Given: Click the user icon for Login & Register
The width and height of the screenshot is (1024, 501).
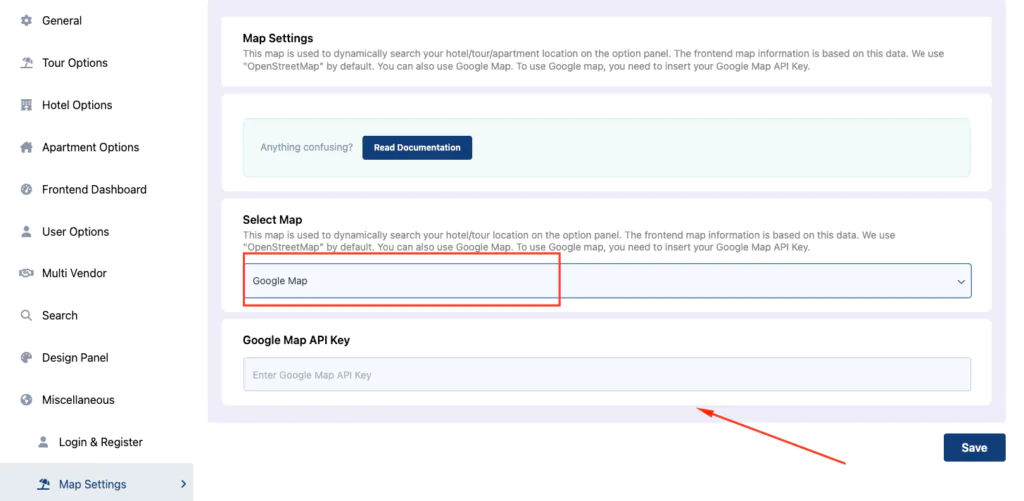Looking at the screenshot, I should [x=43, y=442].
